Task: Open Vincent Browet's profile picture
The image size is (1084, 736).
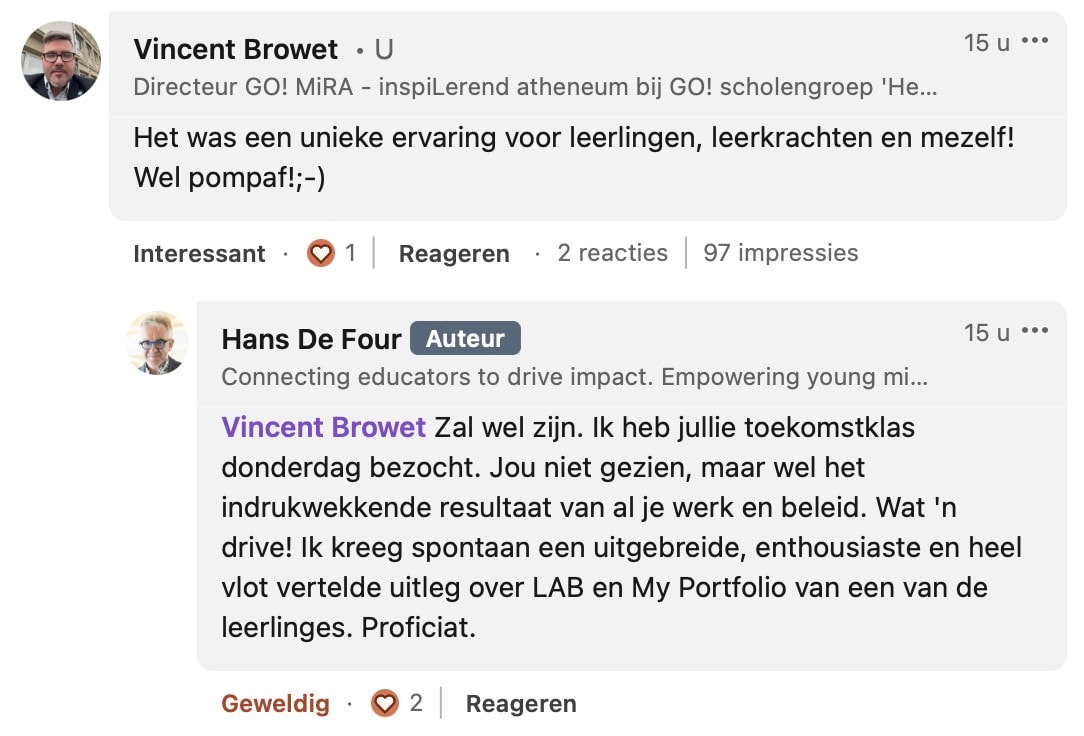Action: click(x=61, y=61)
